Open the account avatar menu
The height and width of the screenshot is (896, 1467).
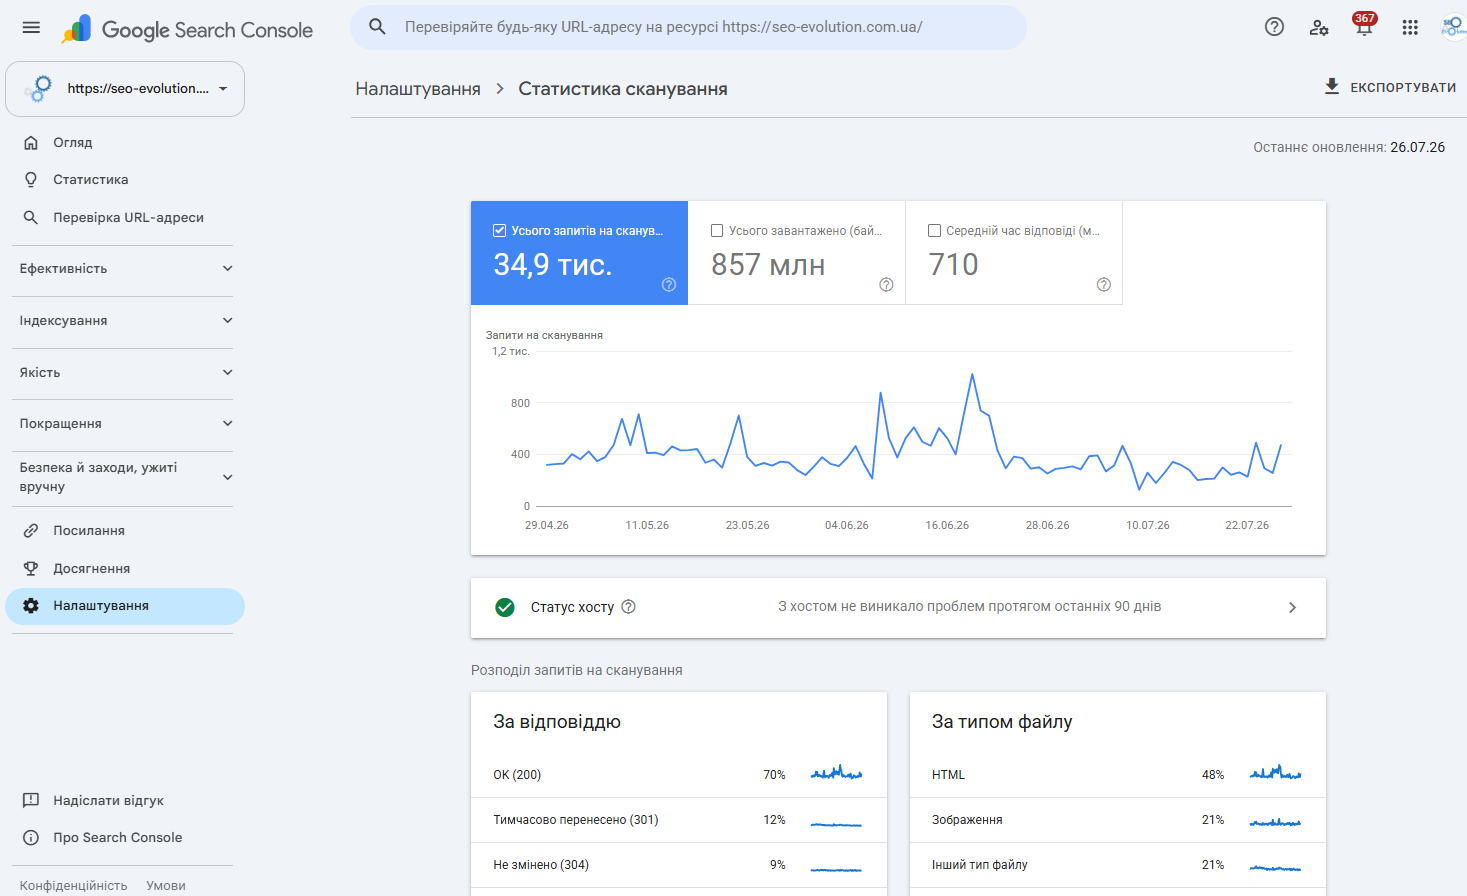(1453, 27)
